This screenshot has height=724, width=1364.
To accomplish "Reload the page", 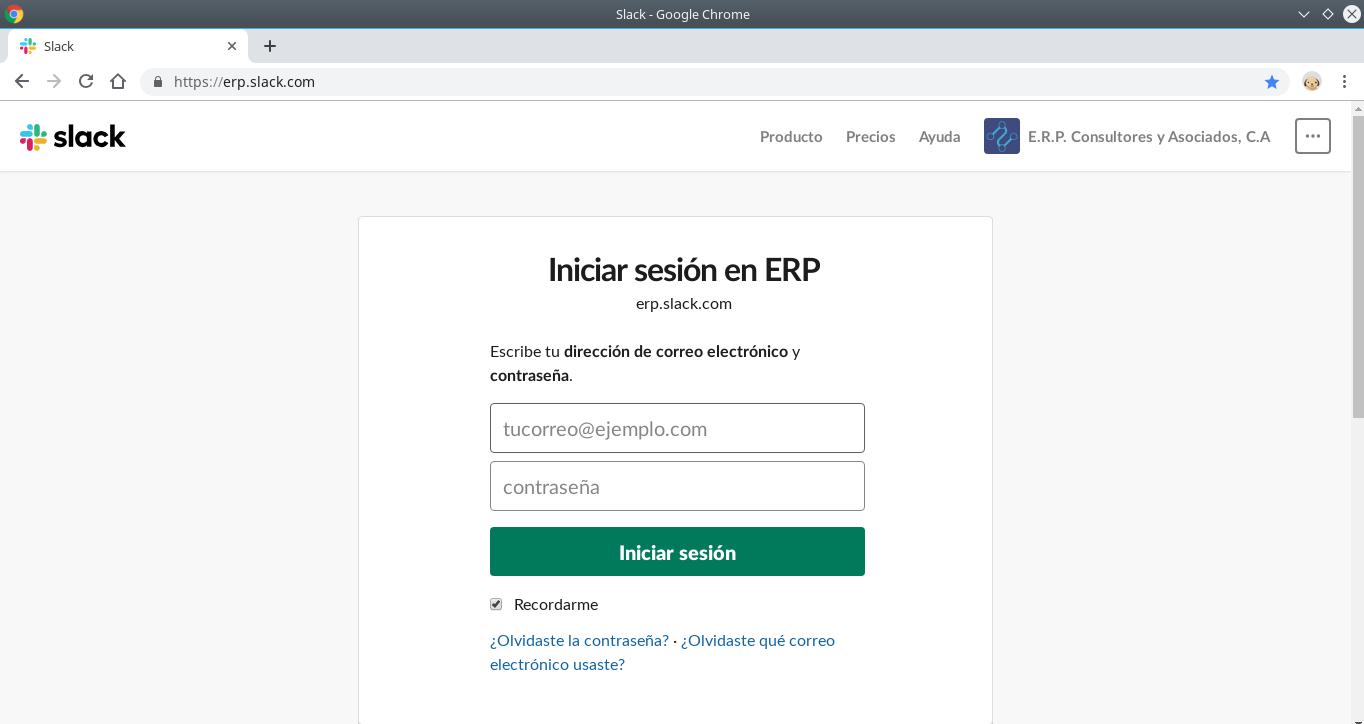I will click(86, 82).
